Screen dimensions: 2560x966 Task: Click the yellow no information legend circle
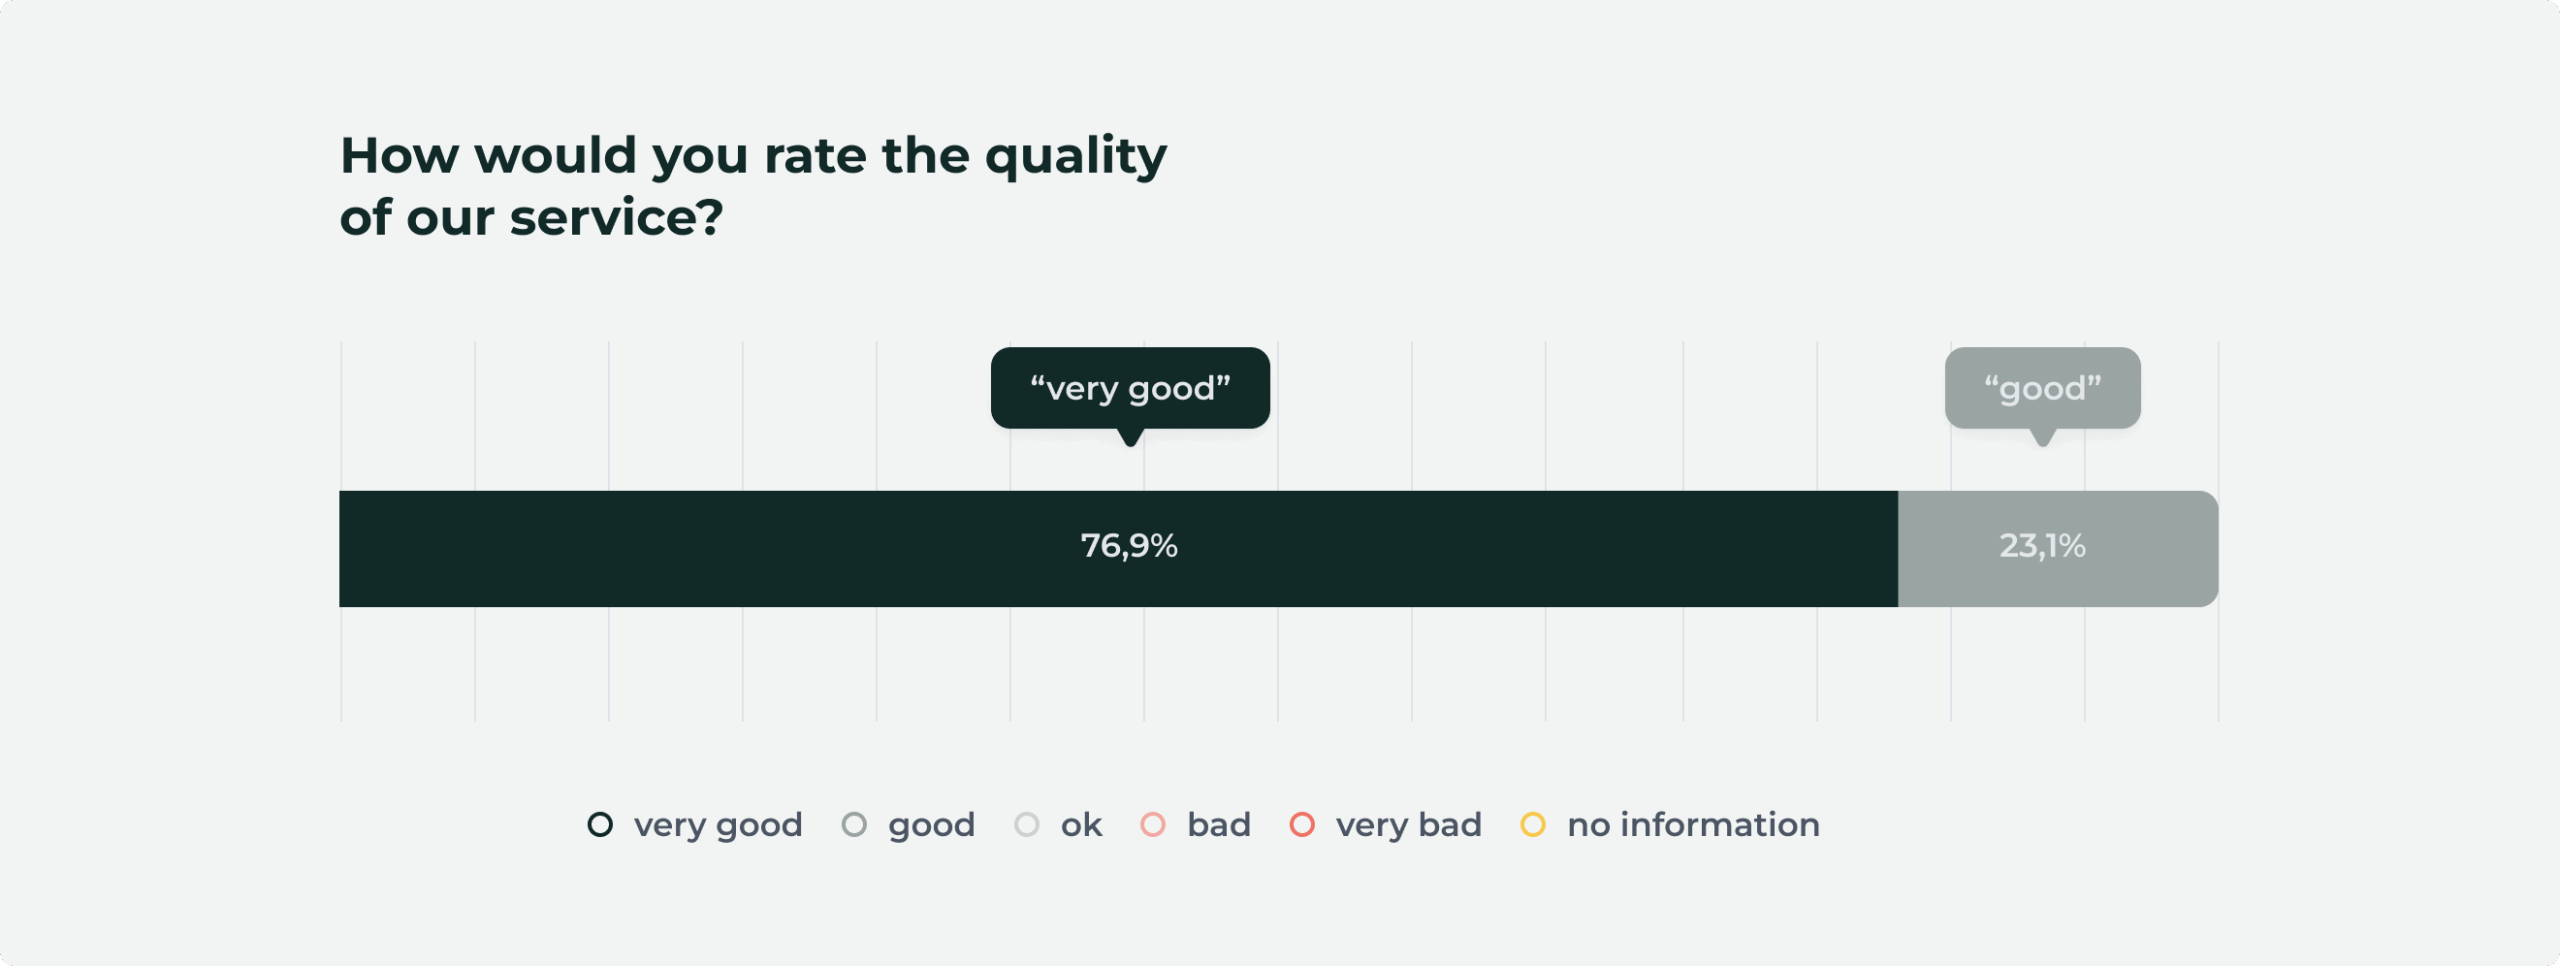[1533, 825]
